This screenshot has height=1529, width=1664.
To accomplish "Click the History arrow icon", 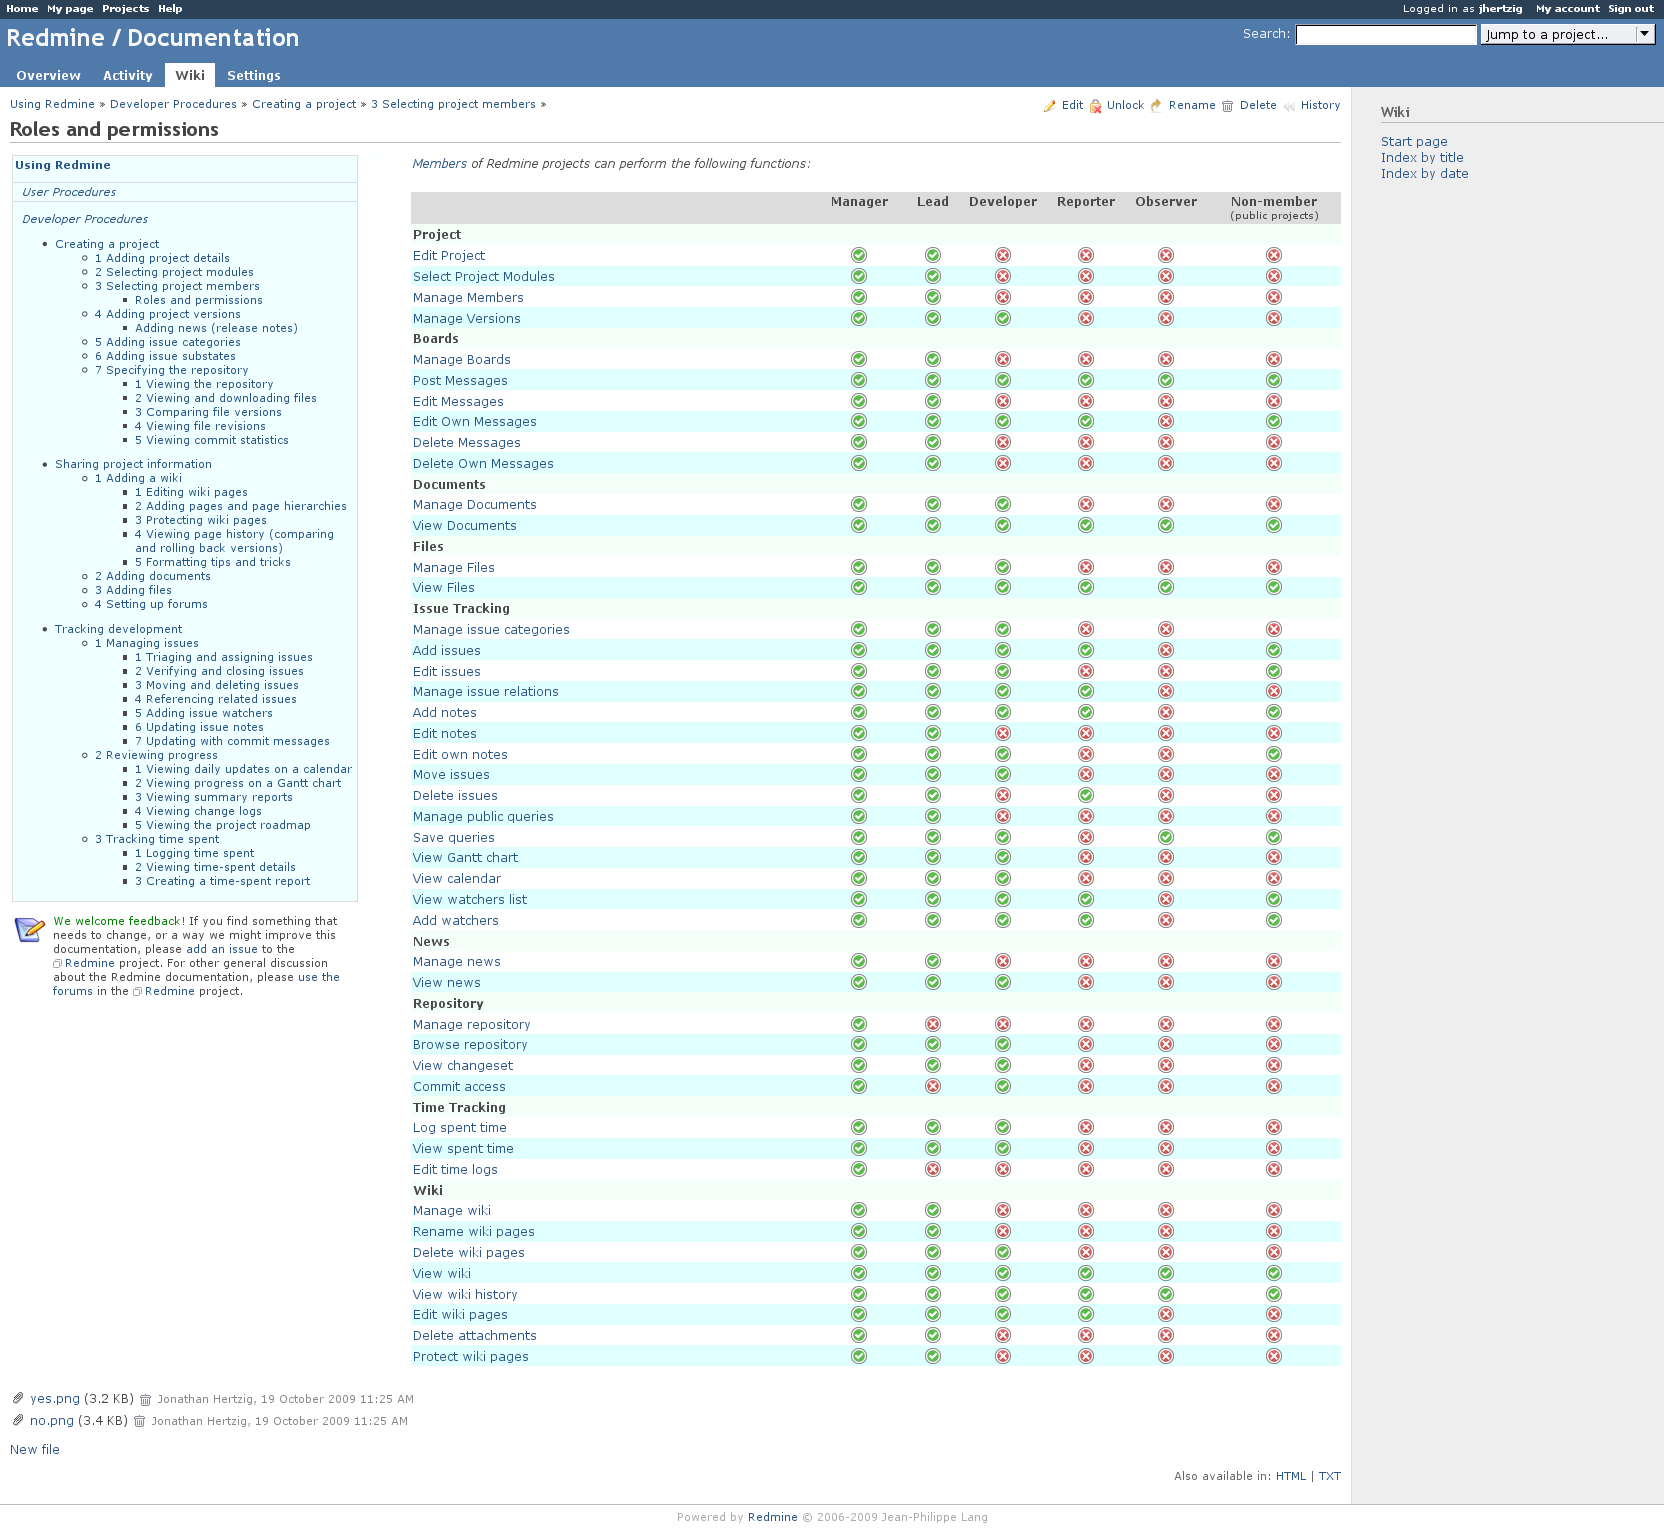I will click(x=1289, y=106).
